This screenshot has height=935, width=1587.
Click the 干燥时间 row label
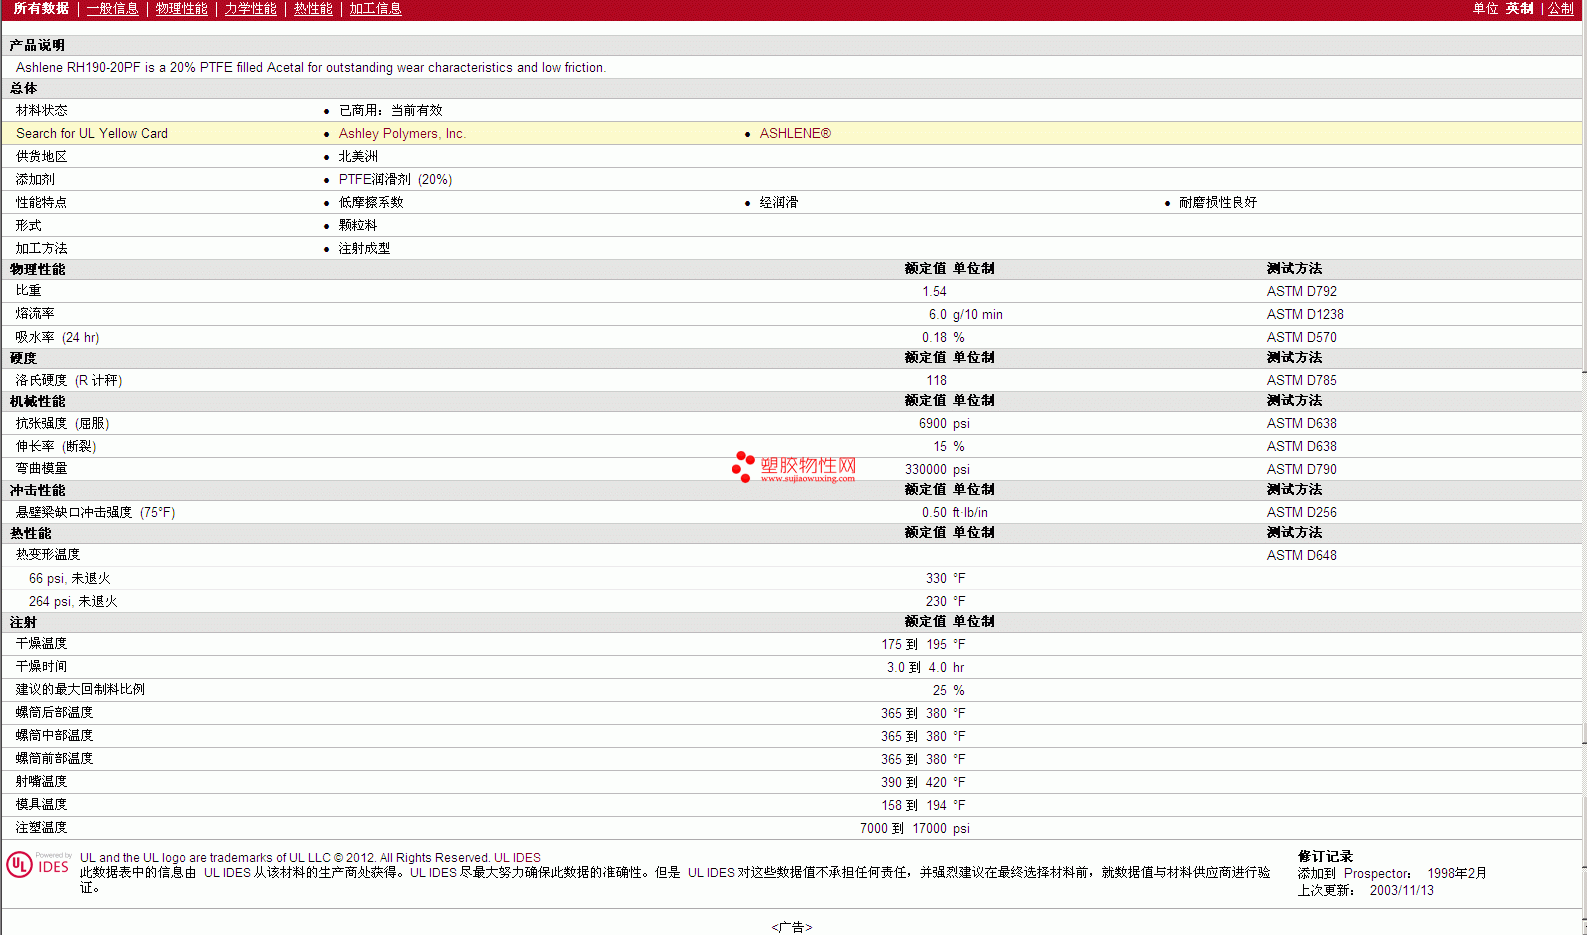tap(42, 667)
